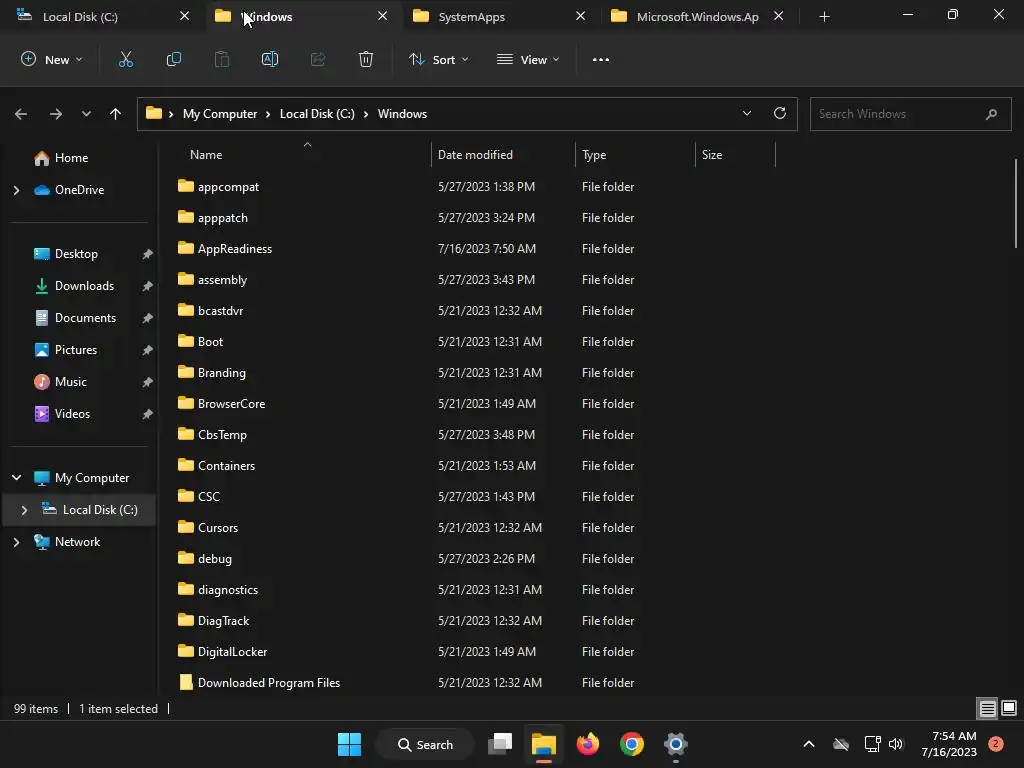The image size is (1024, 768).
Task: Sort by Date modified column
Action: (475, 155)
